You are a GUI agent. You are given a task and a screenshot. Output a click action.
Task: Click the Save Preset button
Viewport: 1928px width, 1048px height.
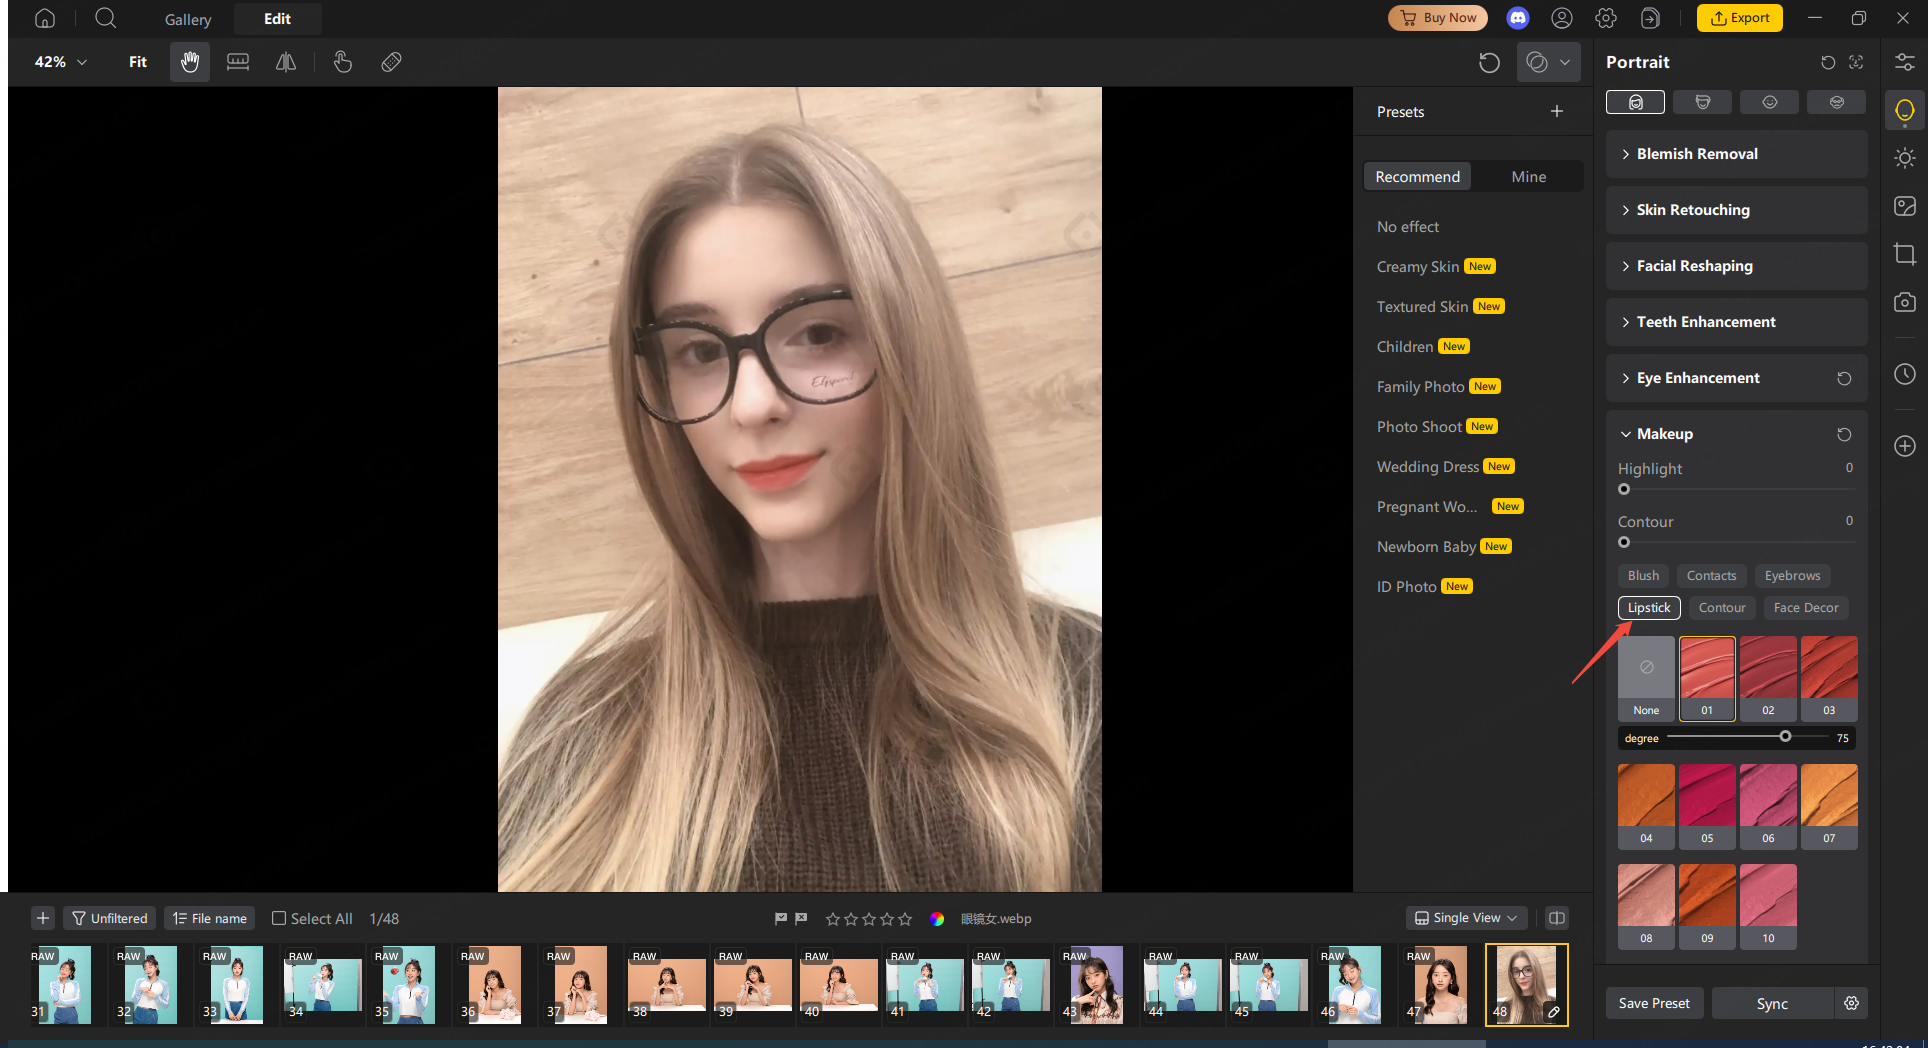point(1654,1003)
